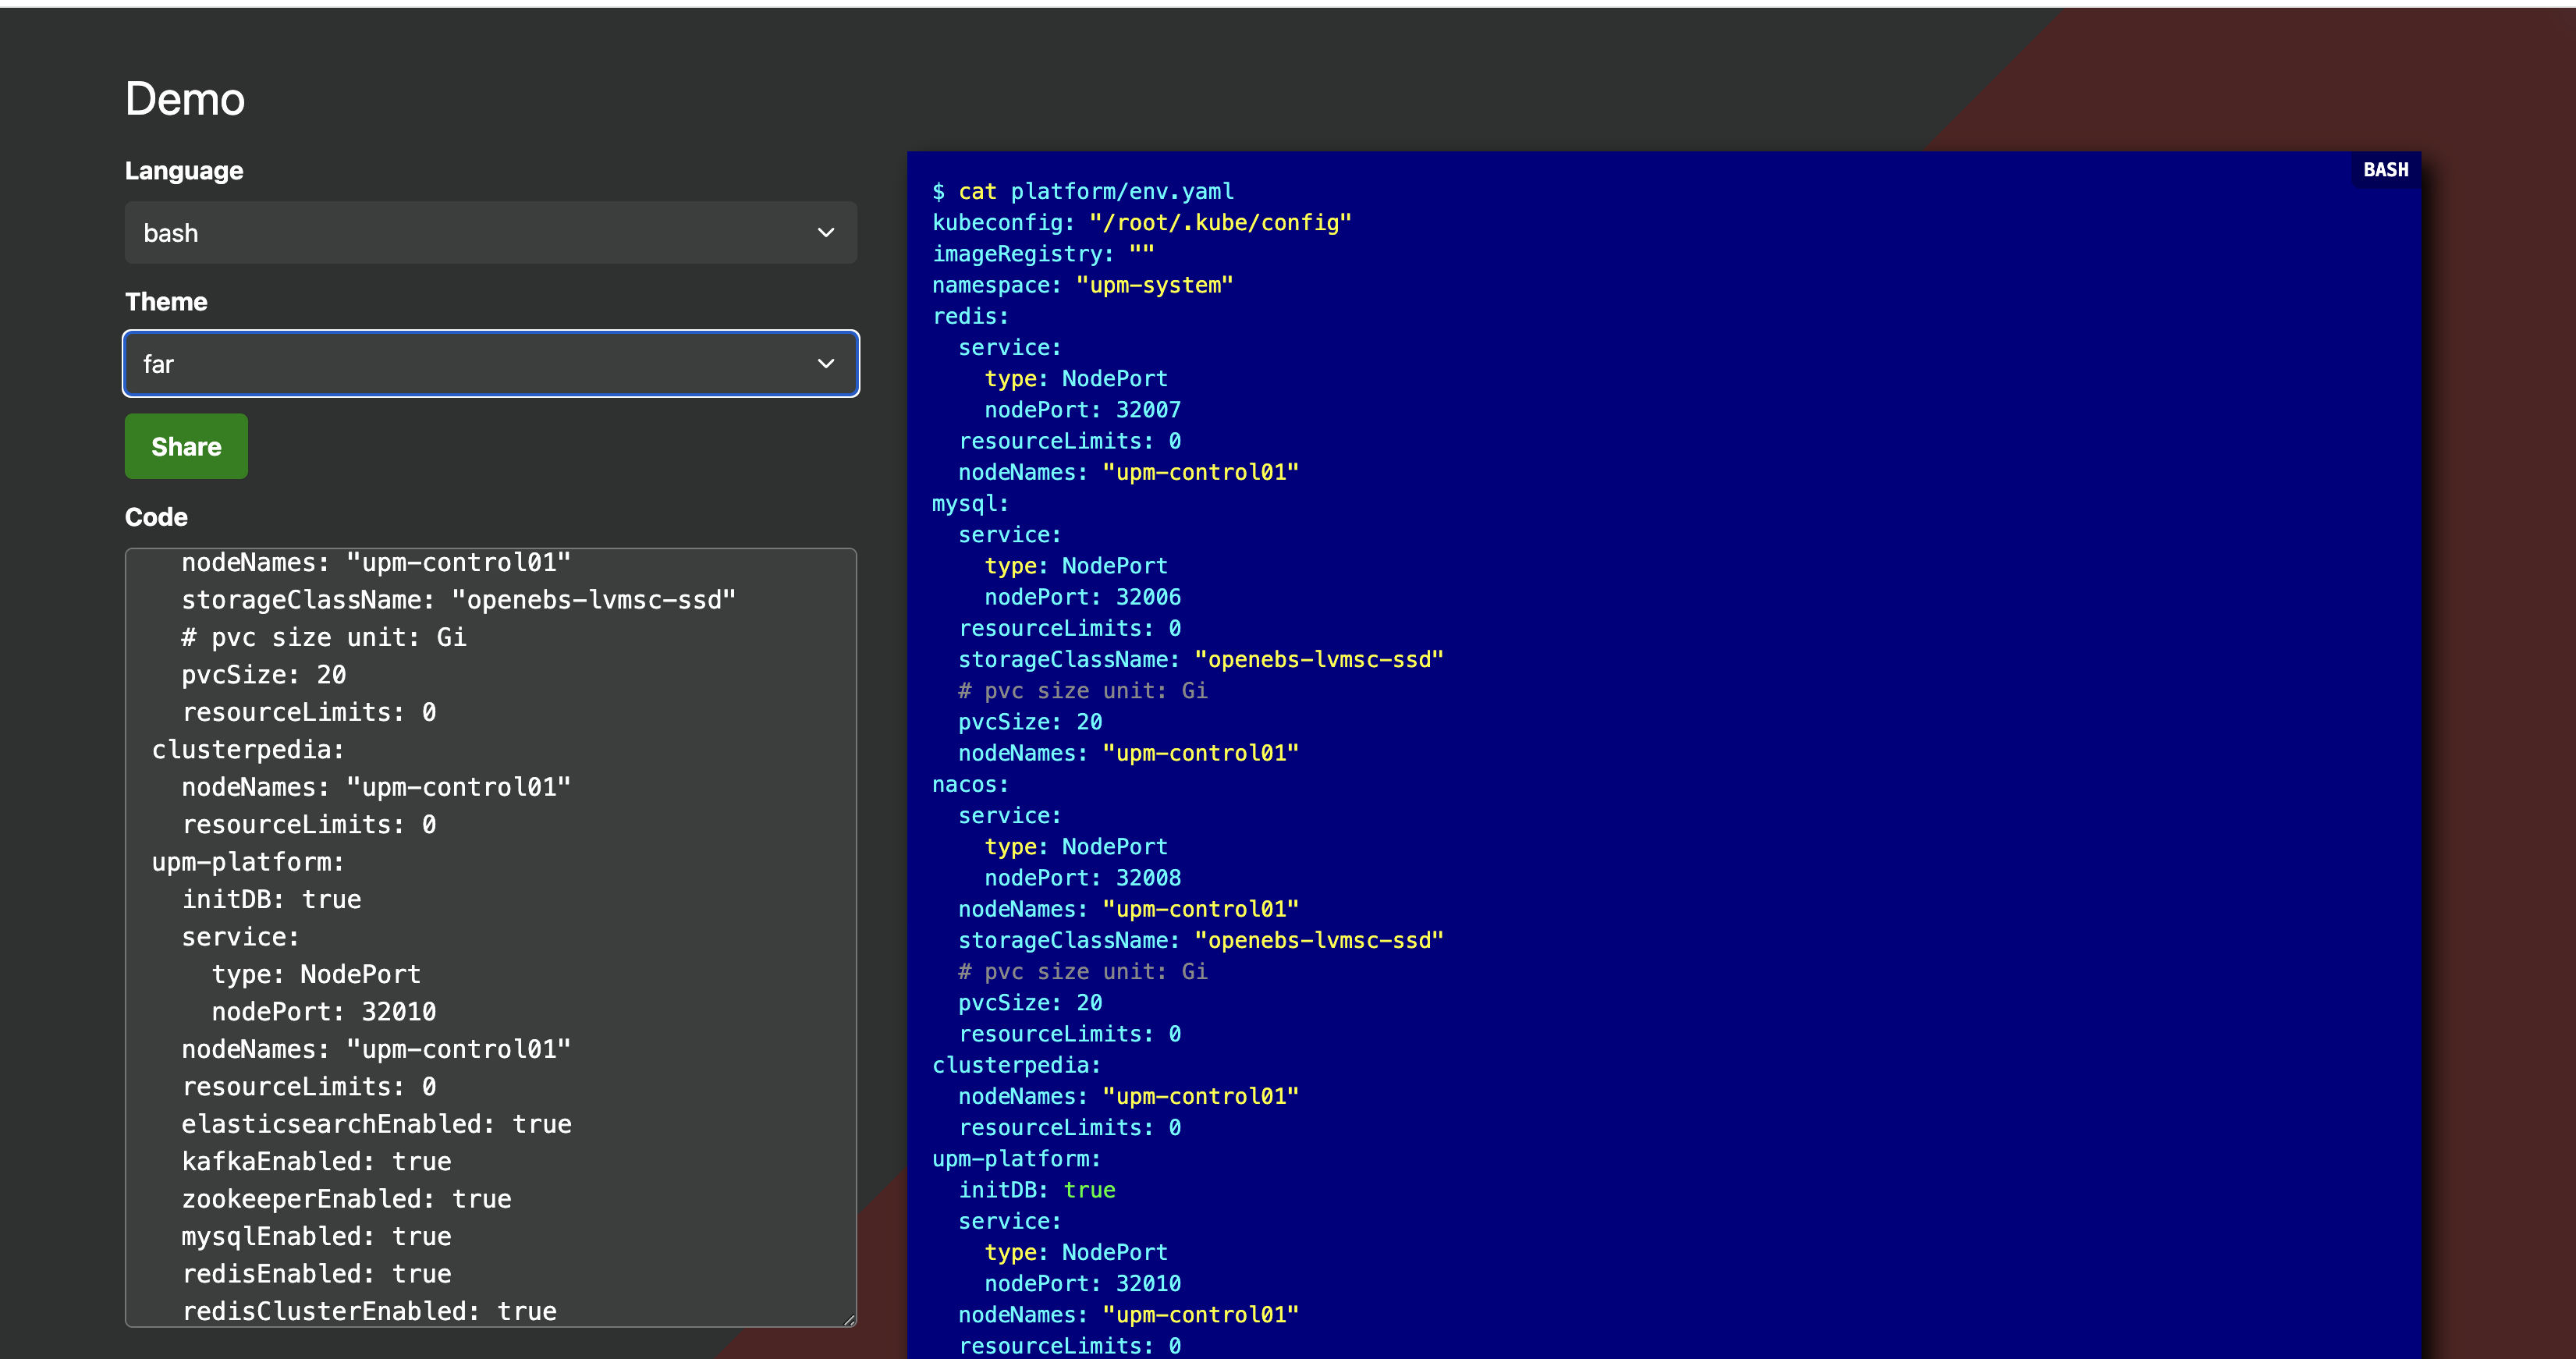Click 'initDB: true' in the Code textarea

coord(272,899)
